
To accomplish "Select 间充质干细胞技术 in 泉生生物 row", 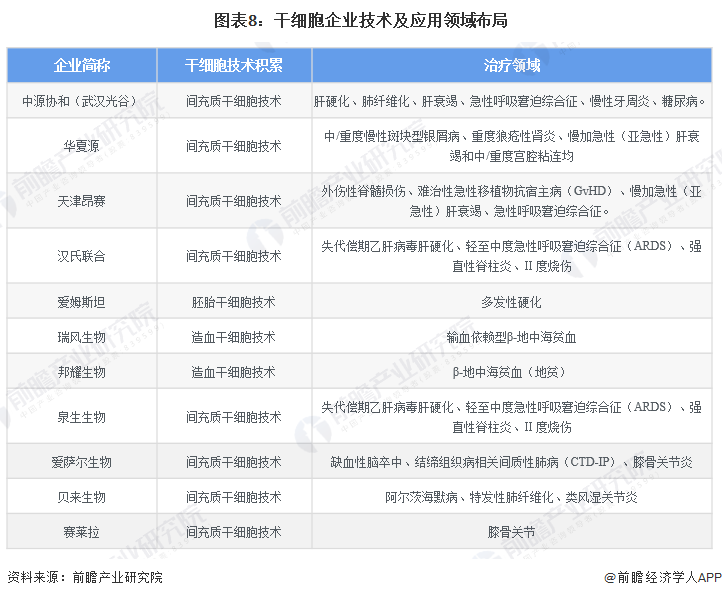I will coord(234,417).
